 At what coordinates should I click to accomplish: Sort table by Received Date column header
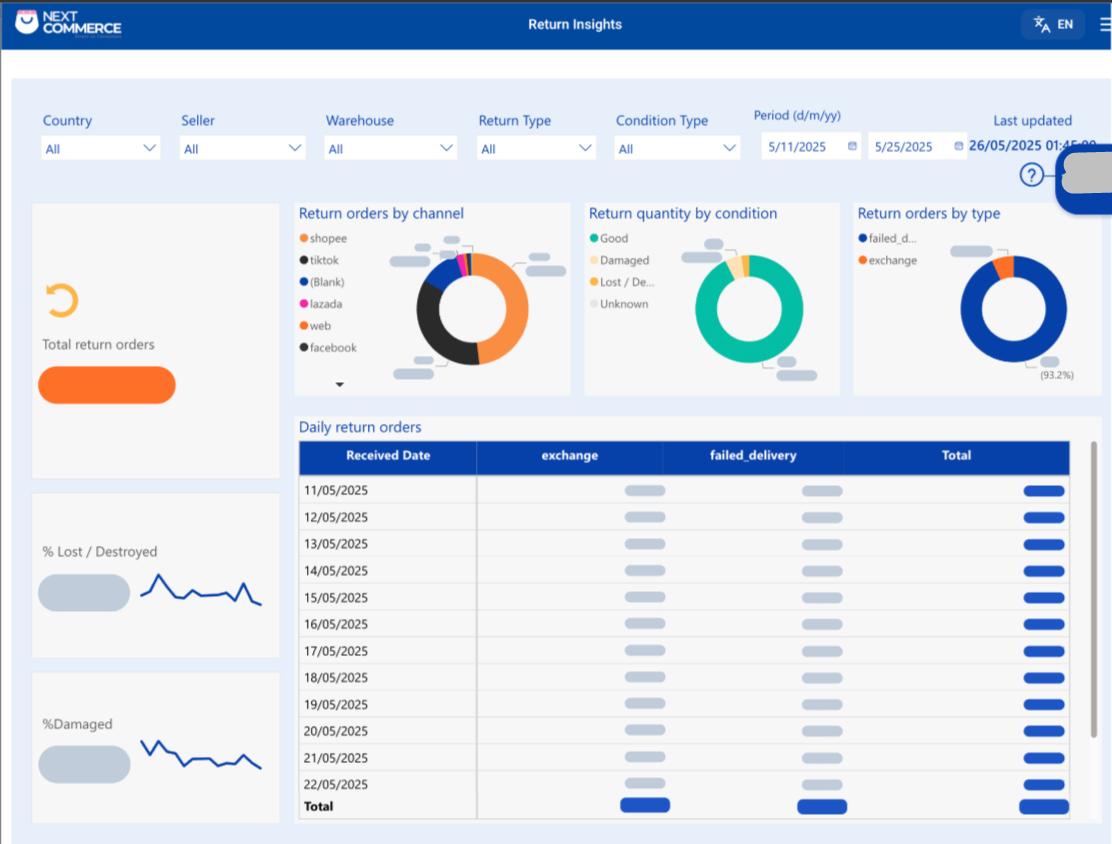click(x=388, y=456)
